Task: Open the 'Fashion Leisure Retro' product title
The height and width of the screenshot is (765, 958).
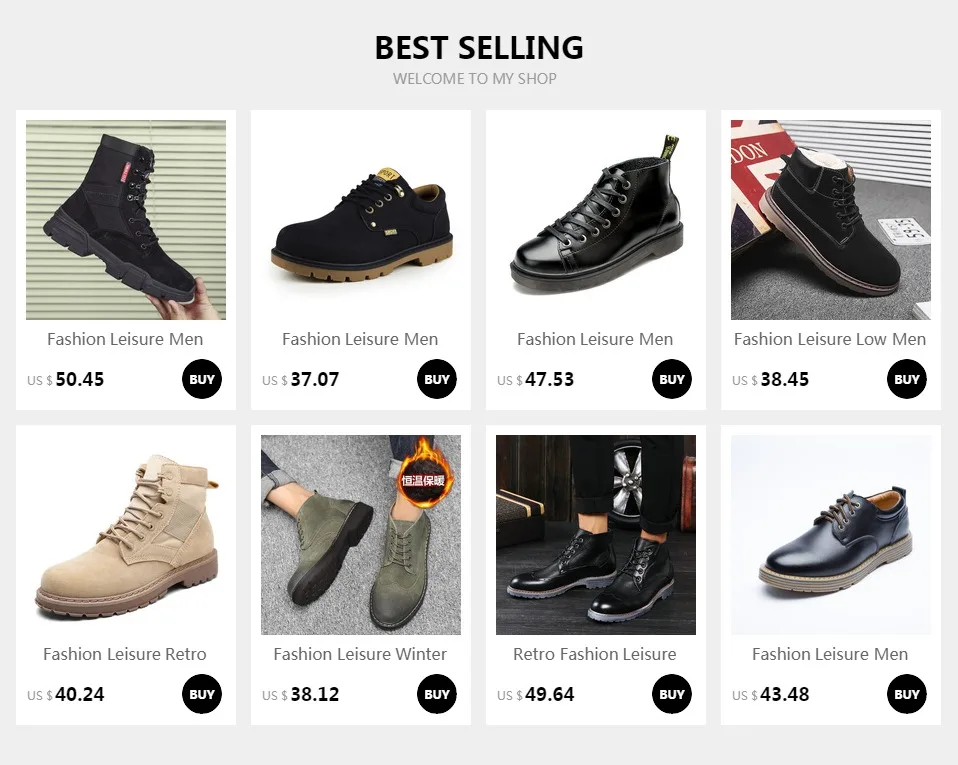Action: click(125, 654)
